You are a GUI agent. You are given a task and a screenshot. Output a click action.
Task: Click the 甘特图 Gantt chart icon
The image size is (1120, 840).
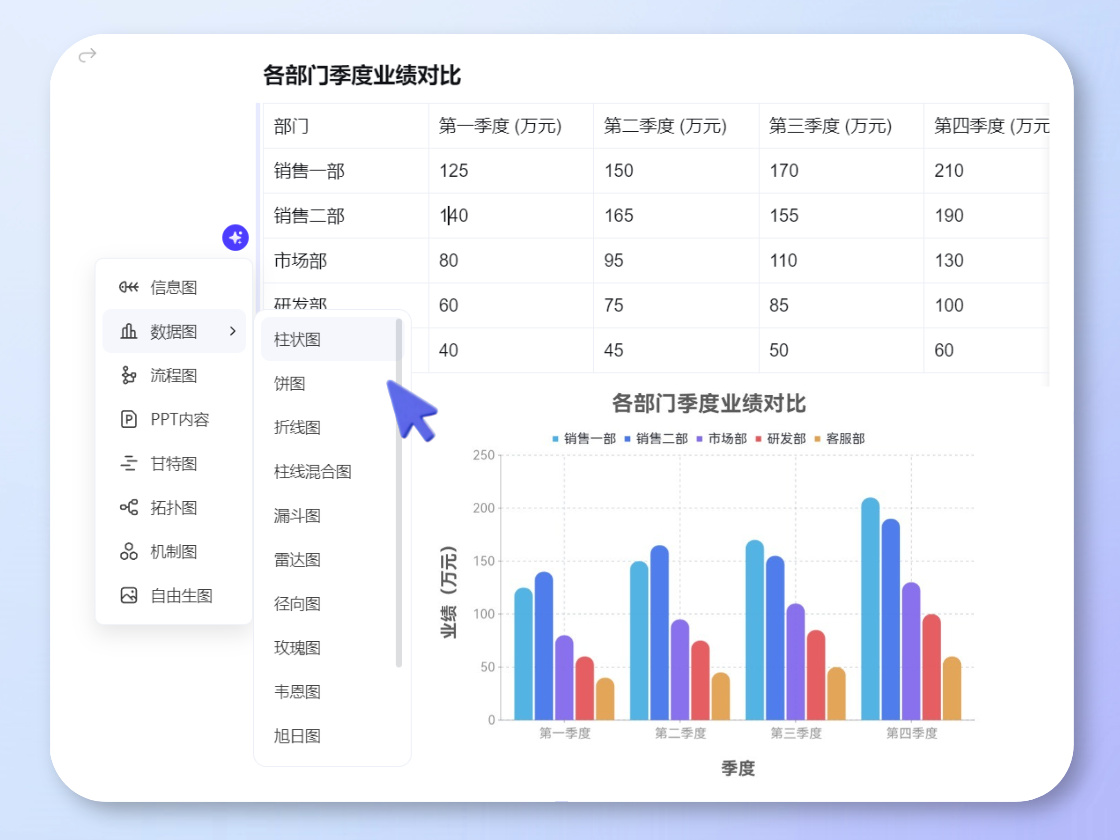click(128, 464)
